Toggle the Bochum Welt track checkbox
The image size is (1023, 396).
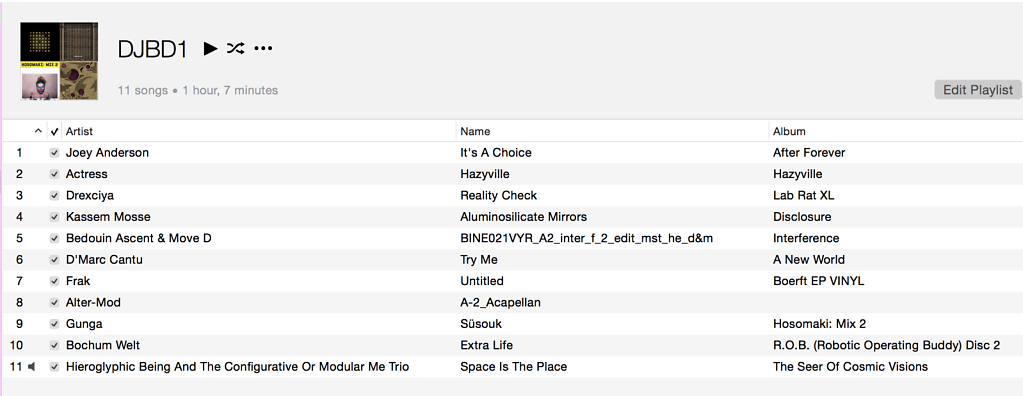tap(55, 346)
